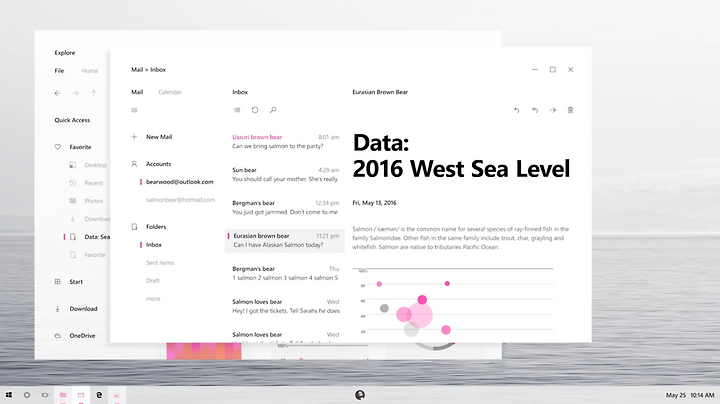Click the 'Eurasian Brown Bear' sender header
720x404 pixels.
[380, 92]
